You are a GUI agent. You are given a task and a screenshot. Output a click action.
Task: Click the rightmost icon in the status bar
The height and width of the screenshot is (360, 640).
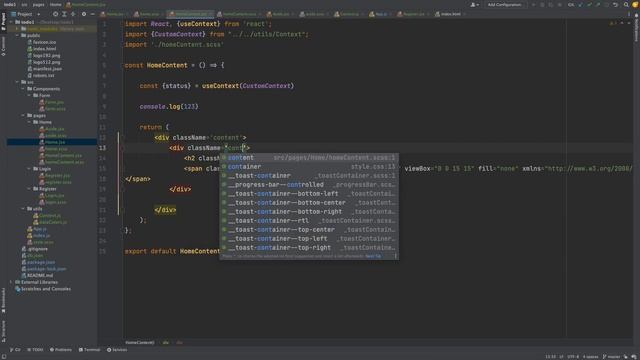pos(635,356)
